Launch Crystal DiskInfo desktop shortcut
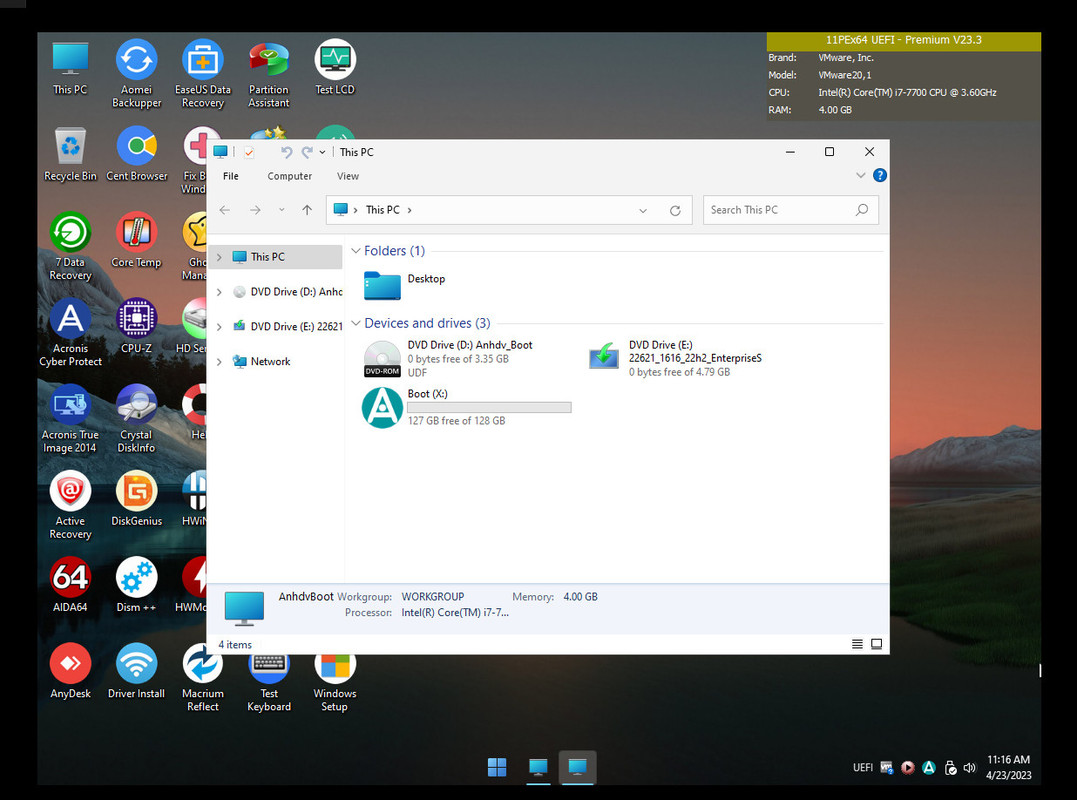Screen dimensions: 1077x800 click(136, 419)
